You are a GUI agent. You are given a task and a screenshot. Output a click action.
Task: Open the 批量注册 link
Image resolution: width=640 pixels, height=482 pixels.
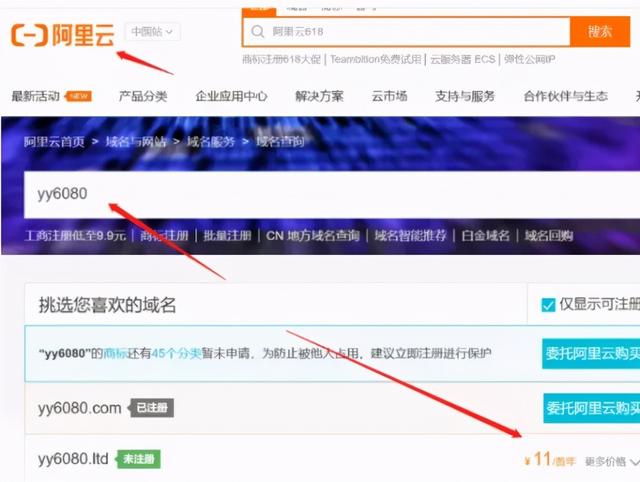point(226,236)
